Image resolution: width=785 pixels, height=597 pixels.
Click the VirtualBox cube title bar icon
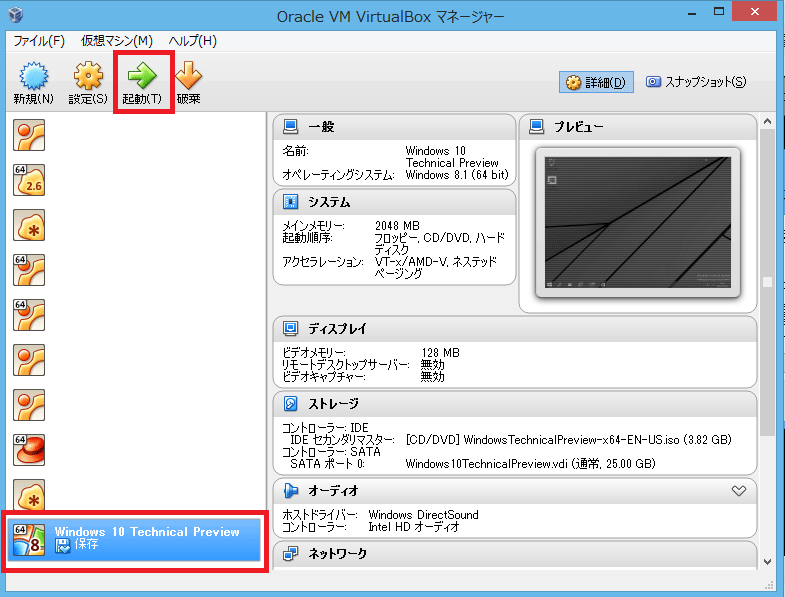16,15
